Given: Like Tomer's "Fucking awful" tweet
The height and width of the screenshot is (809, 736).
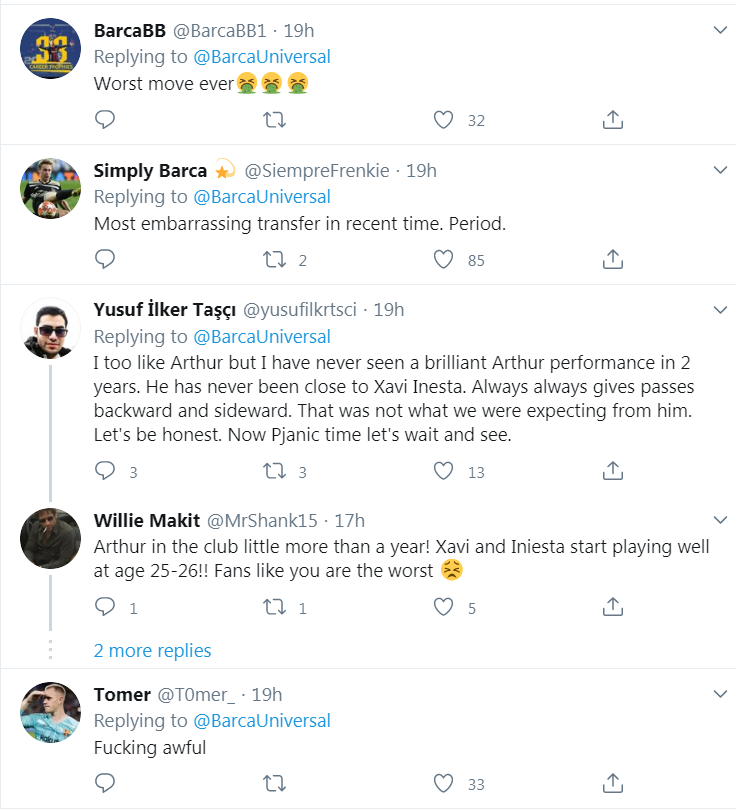Looking at the screenshot, I should [x=443, y=783].
